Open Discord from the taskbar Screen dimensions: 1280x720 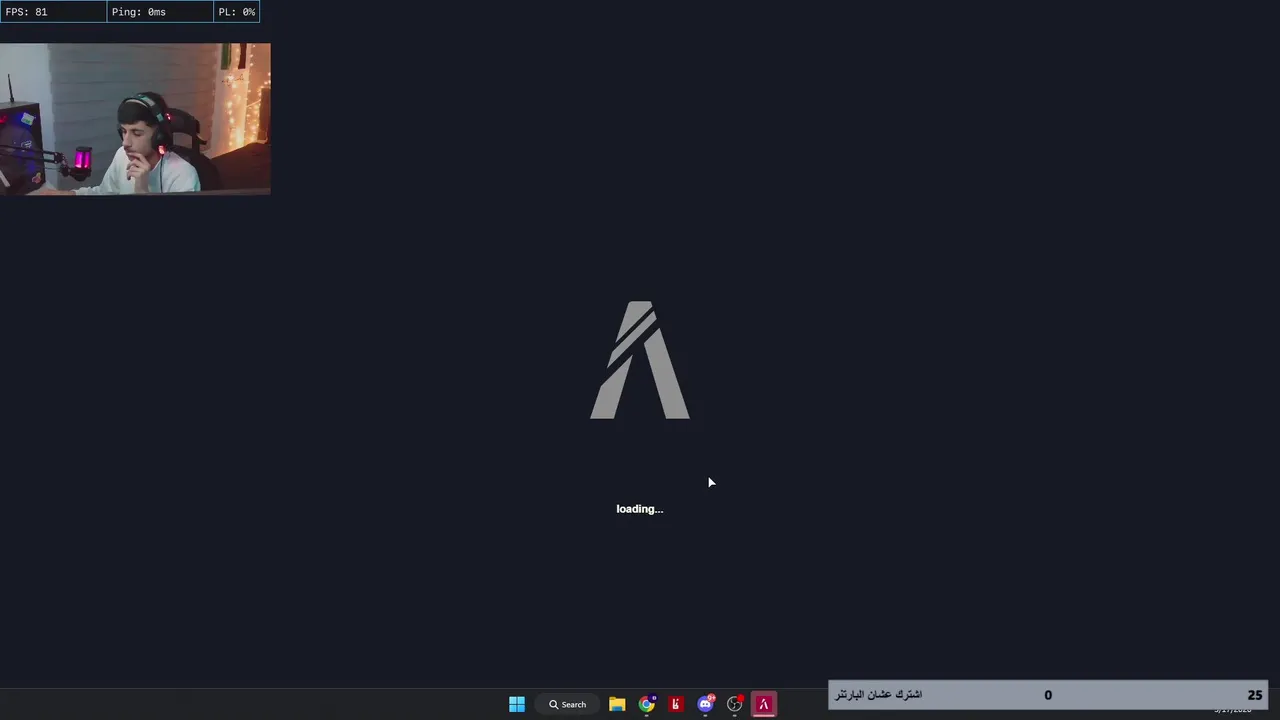tap(705, 704)
